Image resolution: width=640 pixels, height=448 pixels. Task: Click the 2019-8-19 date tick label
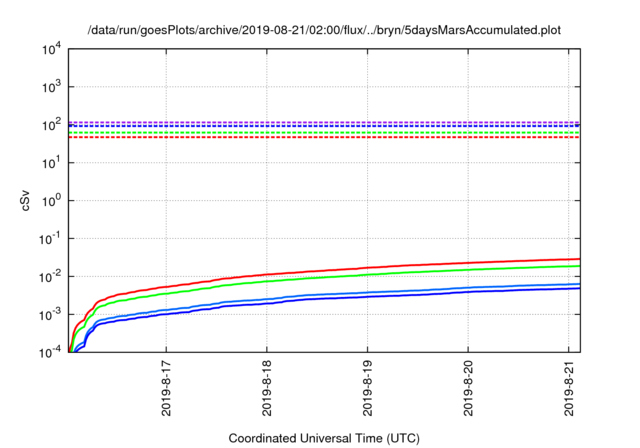(367, 388)
